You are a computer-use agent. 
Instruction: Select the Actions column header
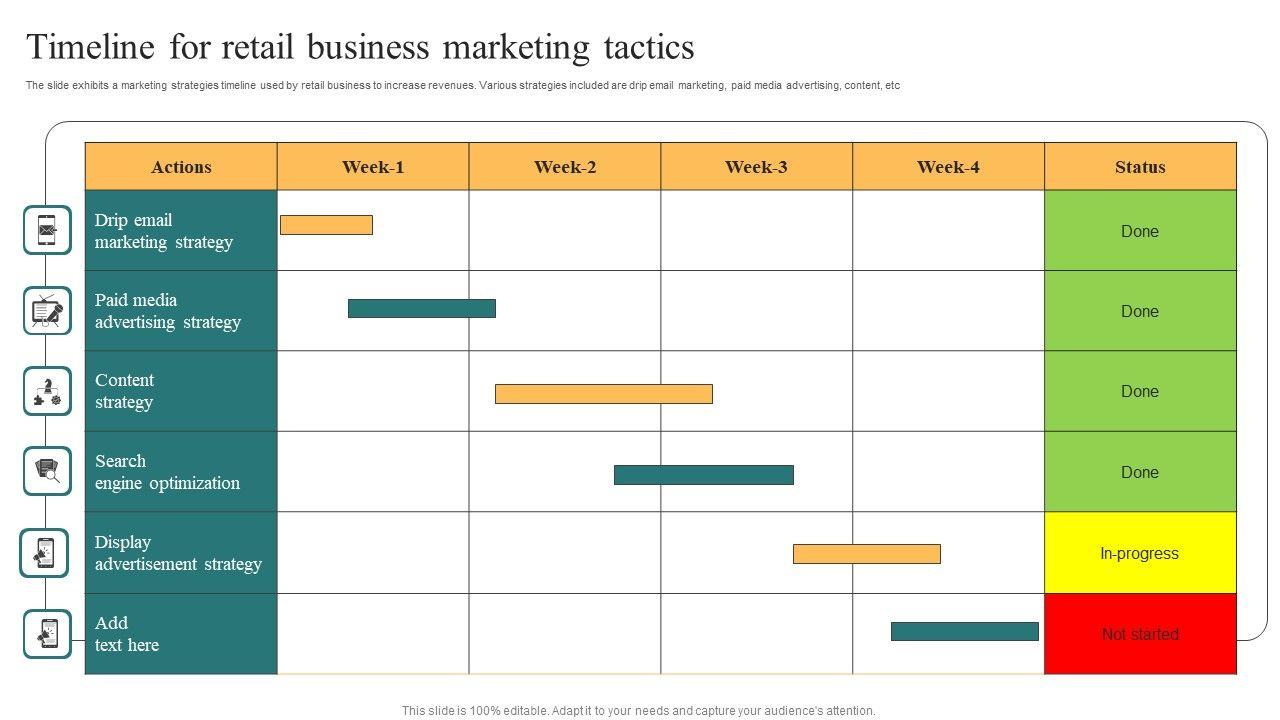click(x=181, y=167)
